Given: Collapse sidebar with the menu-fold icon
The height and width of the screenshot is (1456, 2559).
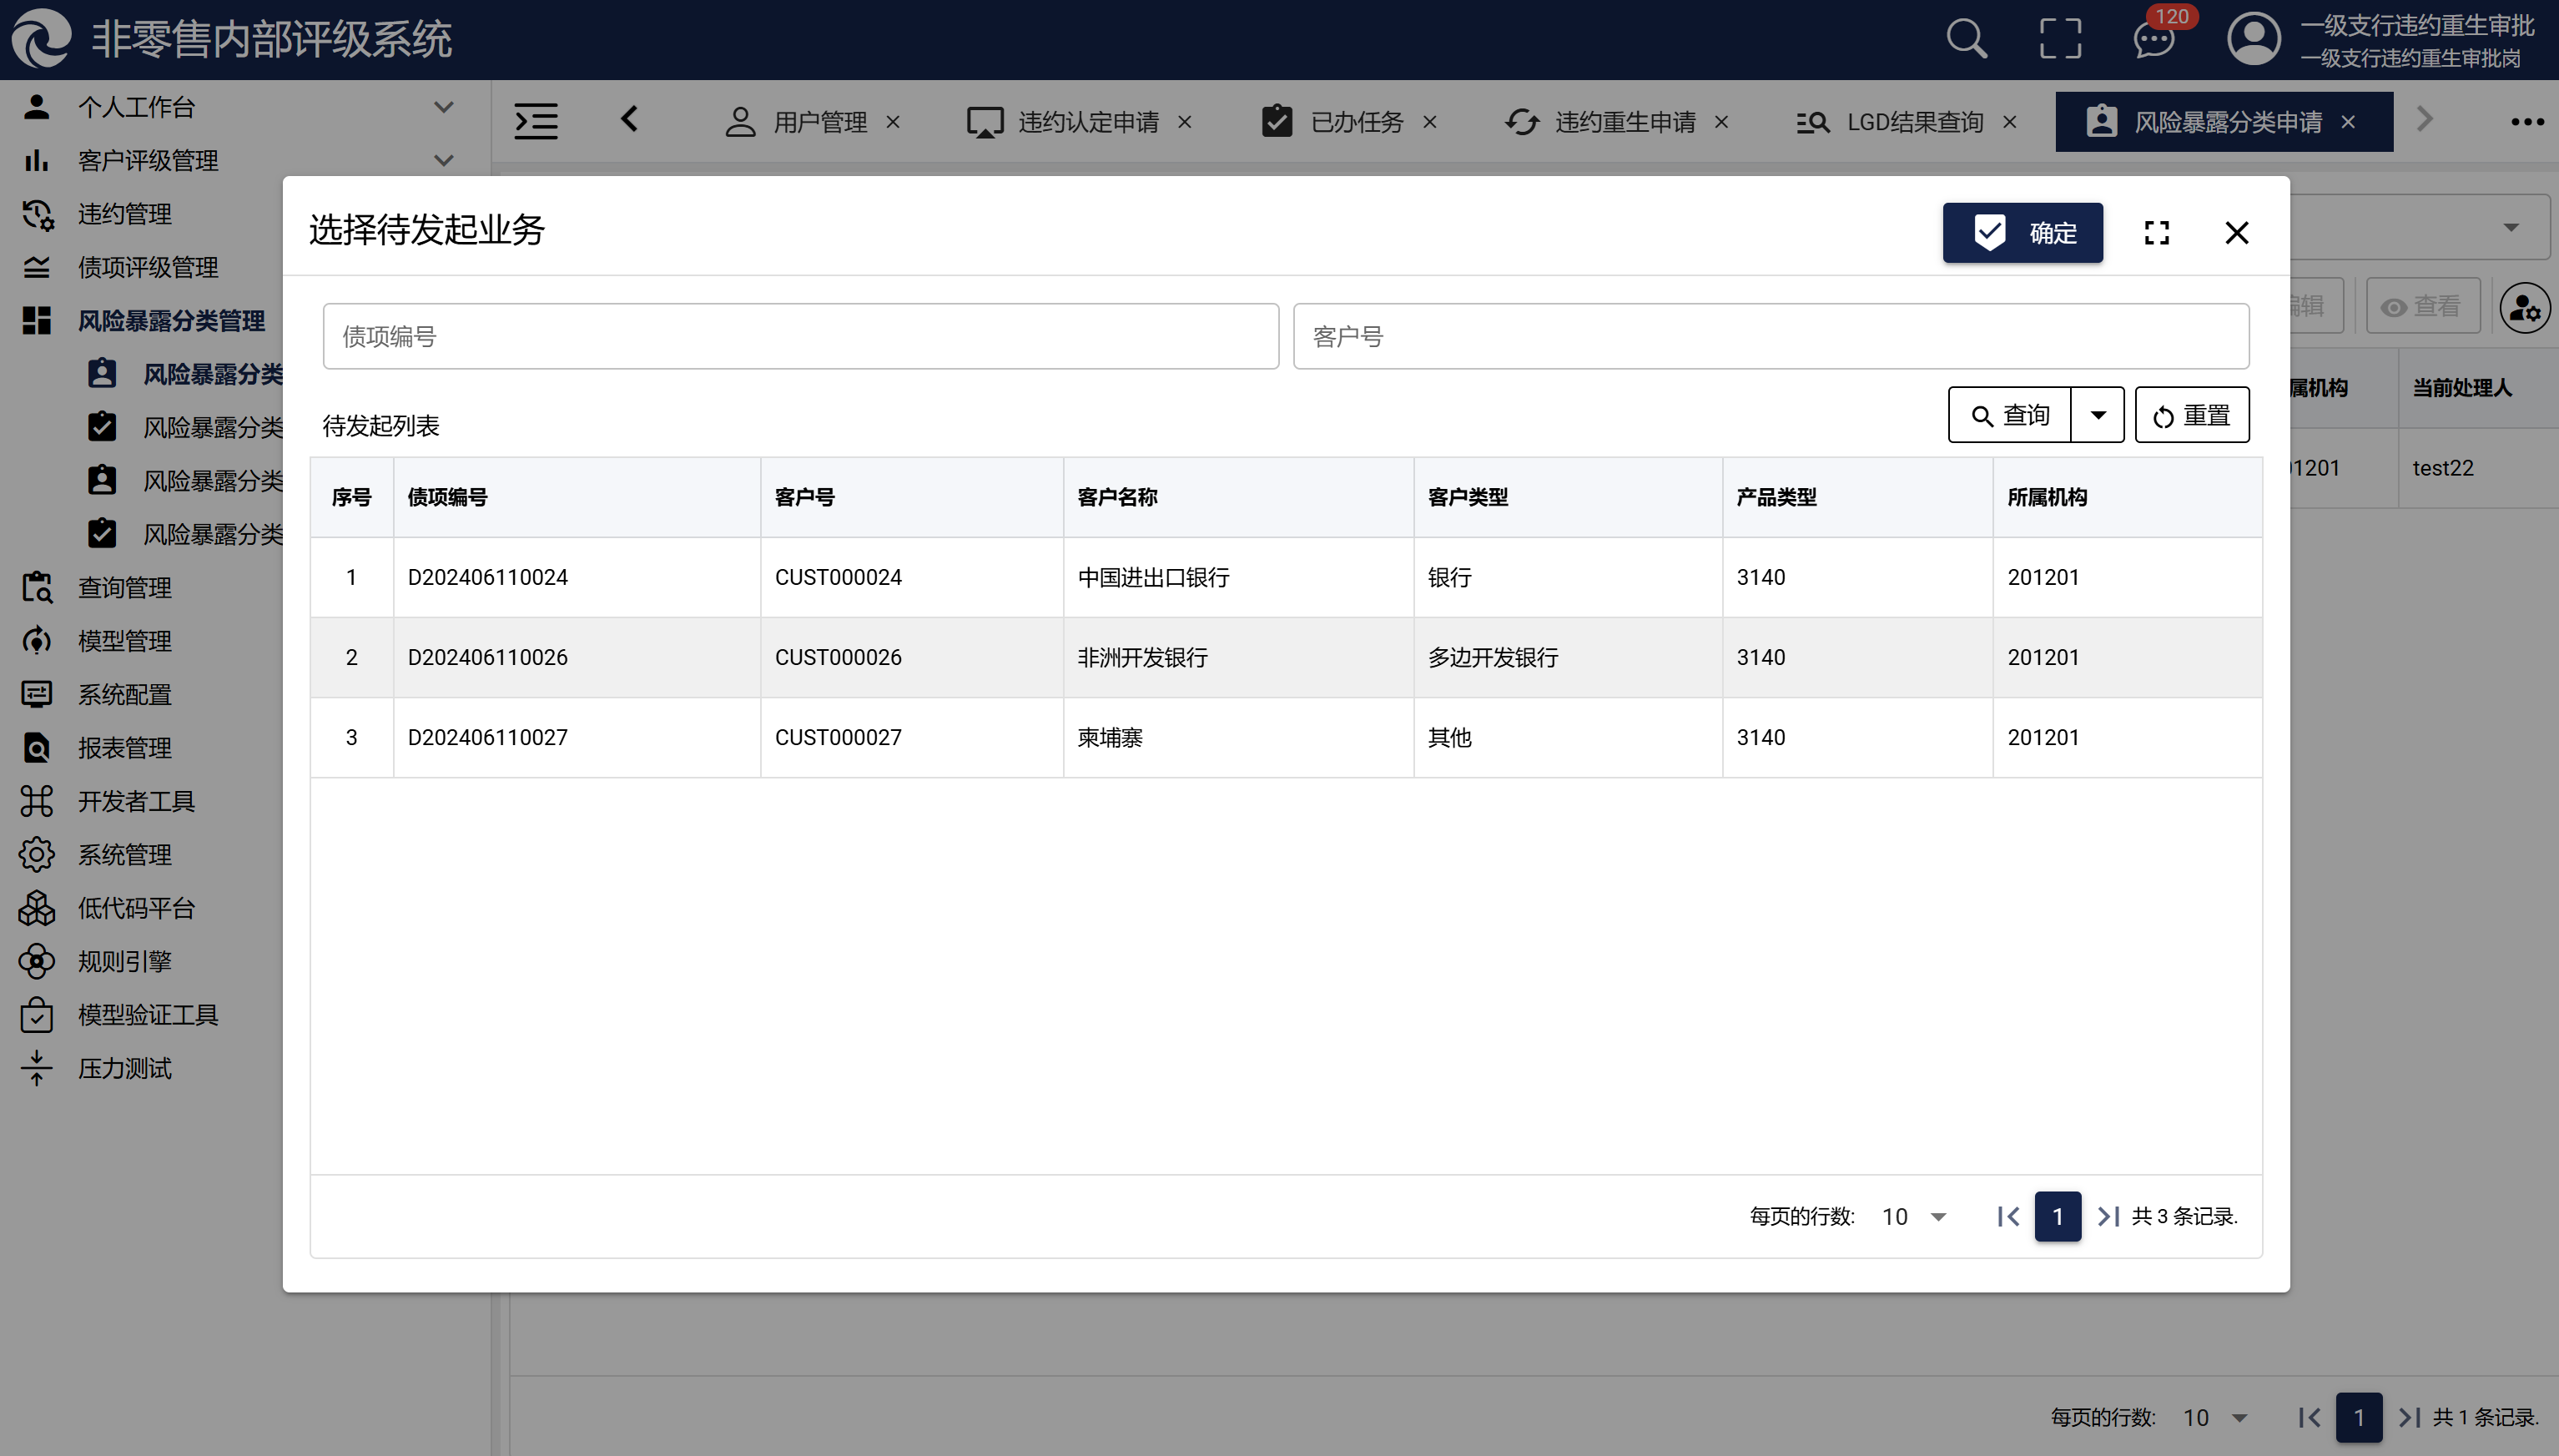Looking at the screenshot, I should point(536,122).
